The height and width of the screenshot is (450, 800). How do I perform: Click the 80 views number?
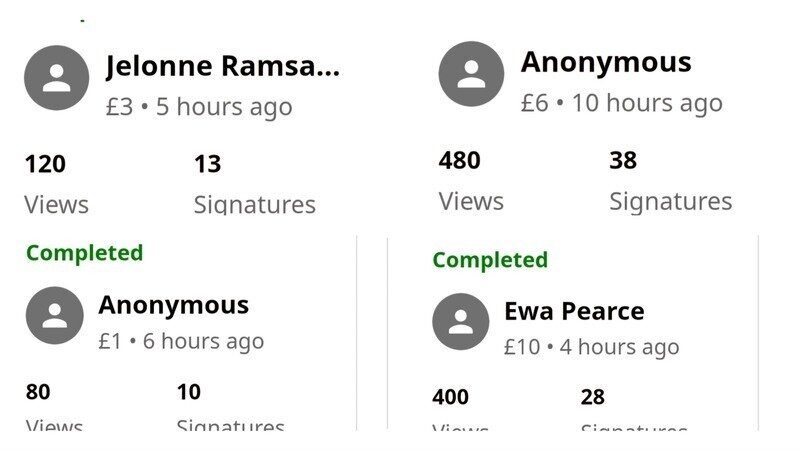pyautogui.click(x=38, y=392)
